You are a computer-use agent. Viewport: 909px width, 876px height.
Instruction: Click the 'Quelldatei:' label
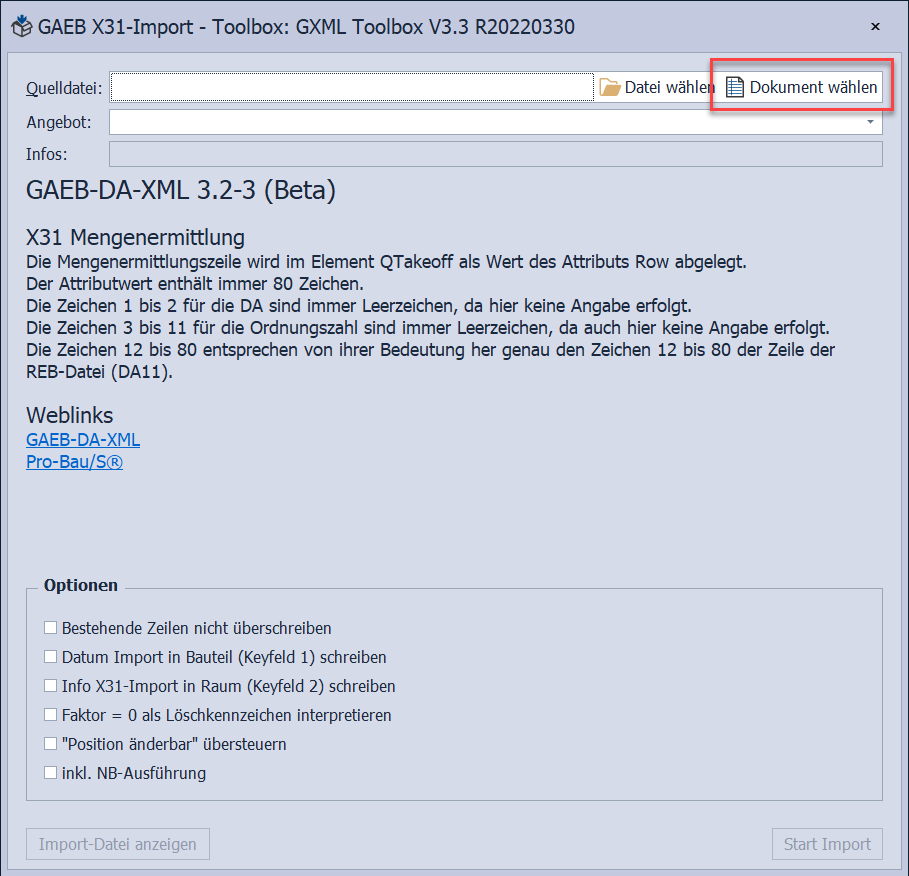click(64, 88)
